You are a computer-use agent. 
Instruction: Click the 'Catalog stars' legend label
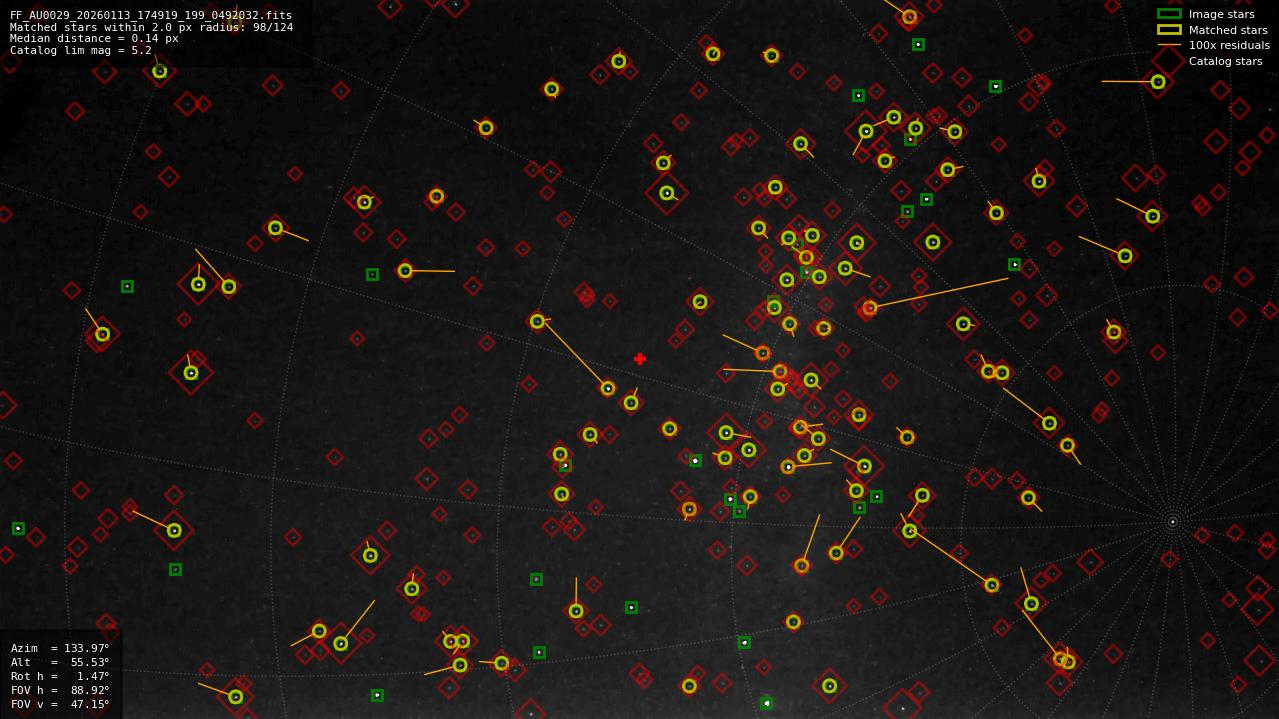pos(1225,61)
